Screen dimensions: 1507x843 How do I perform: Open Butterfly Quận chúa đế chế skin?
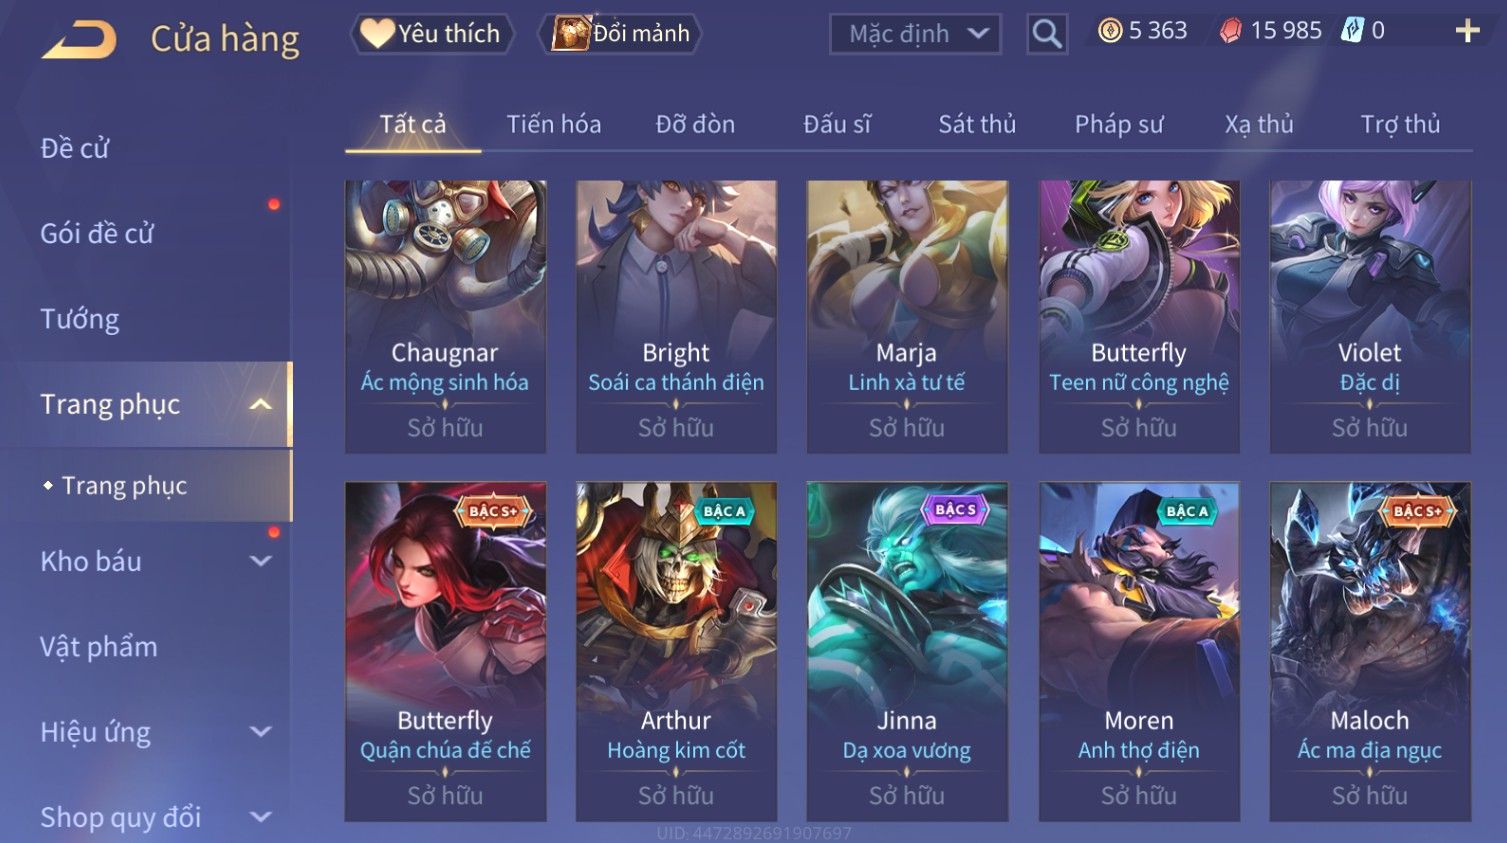tap(446, 652)
